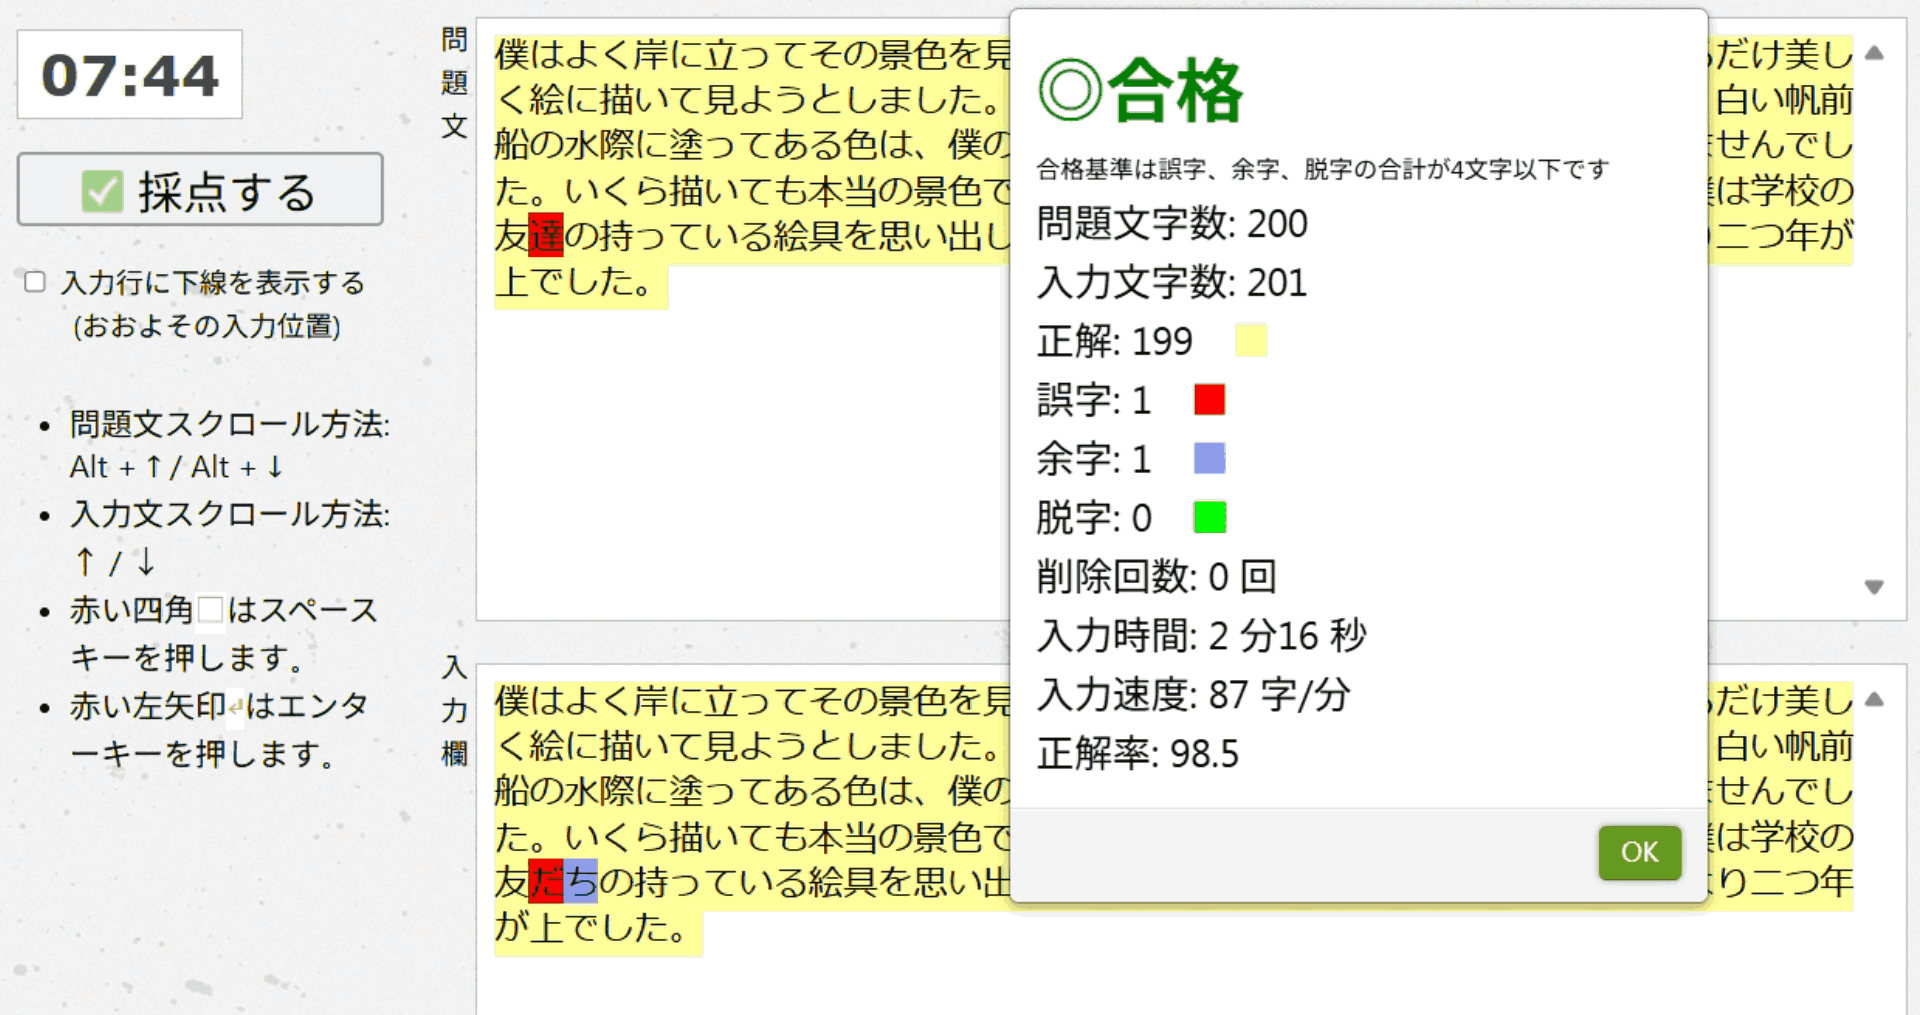1920x1015 pixels.
Task: Select the green 脱字 color swatch
Action: [x=1209, y=517]
